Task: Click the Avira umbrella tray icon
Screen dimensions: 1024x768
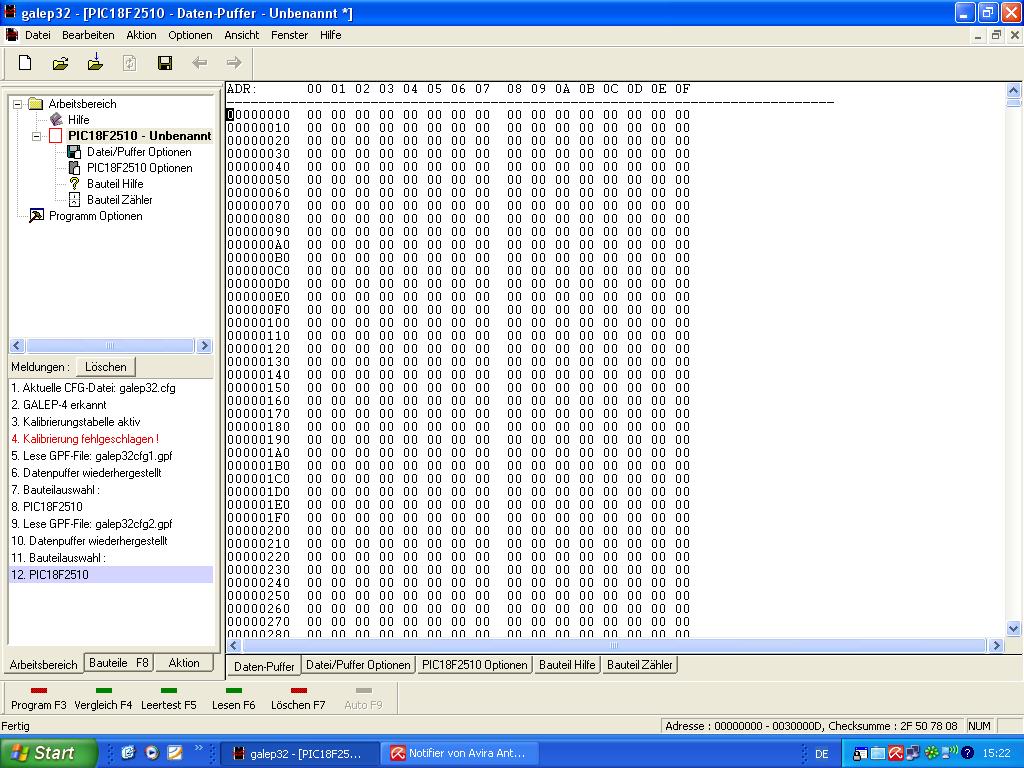Action: coord(895,754)
